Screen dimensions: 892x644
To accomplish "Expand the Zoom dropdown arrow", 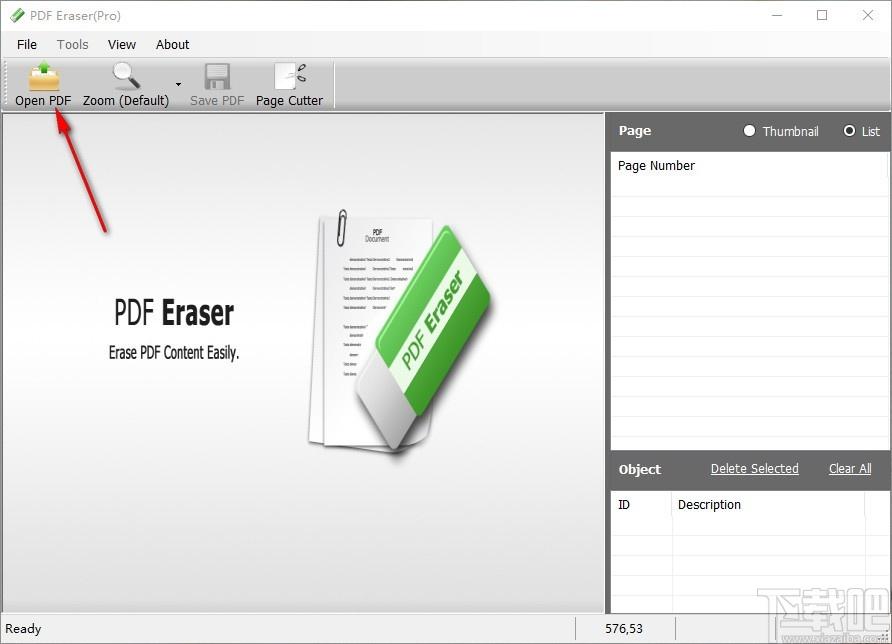I will 178,84.
